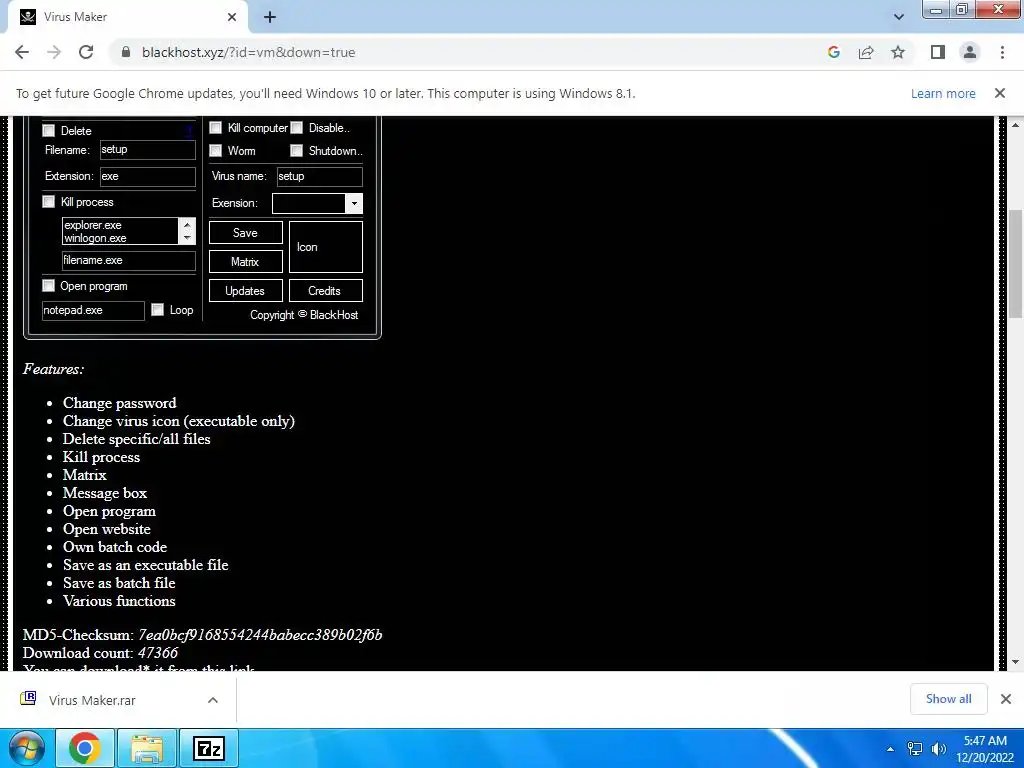Click the notepad.exe field
The width and height of the screenshot is (1024, 768).
[x=93, y=311]
